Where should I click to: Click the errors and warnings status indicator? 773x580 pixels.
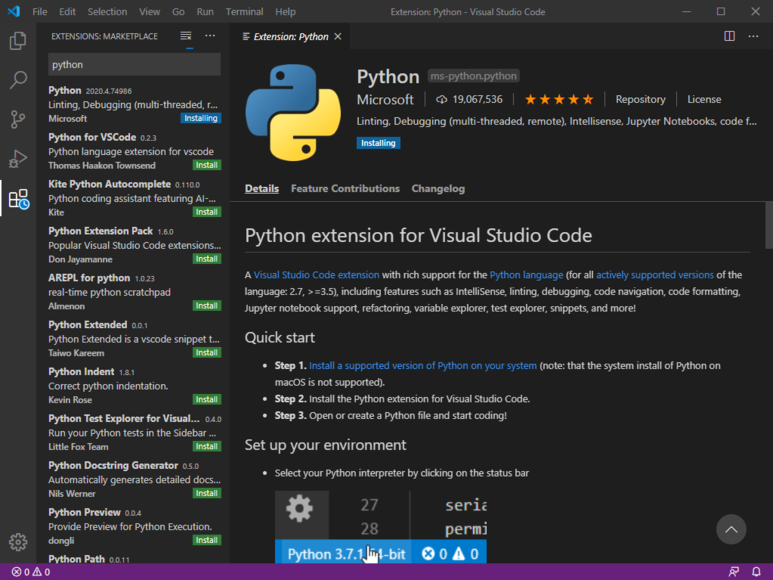click(31, 572)
